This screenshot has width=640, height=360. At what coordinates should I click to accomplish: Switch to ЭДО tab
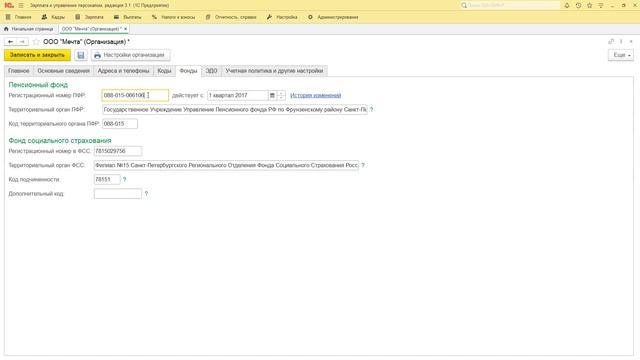click(x=211, y=71)
